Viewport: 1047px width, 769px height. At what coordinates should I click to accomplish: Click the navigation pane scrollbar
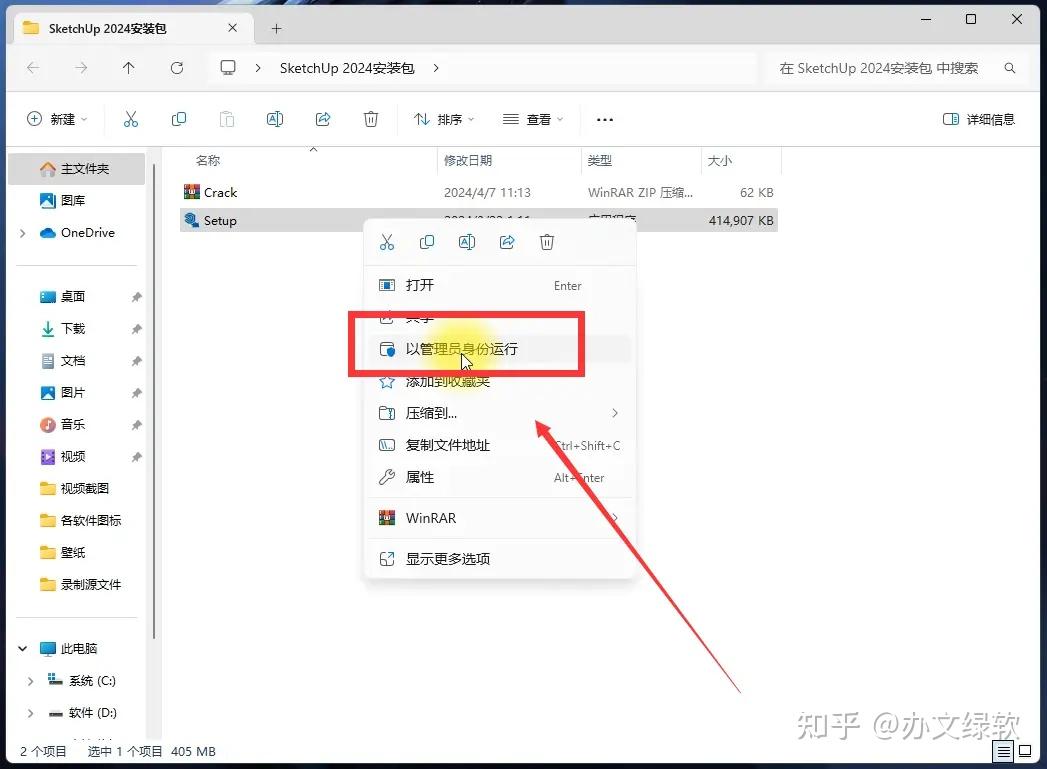coord(154,401)
